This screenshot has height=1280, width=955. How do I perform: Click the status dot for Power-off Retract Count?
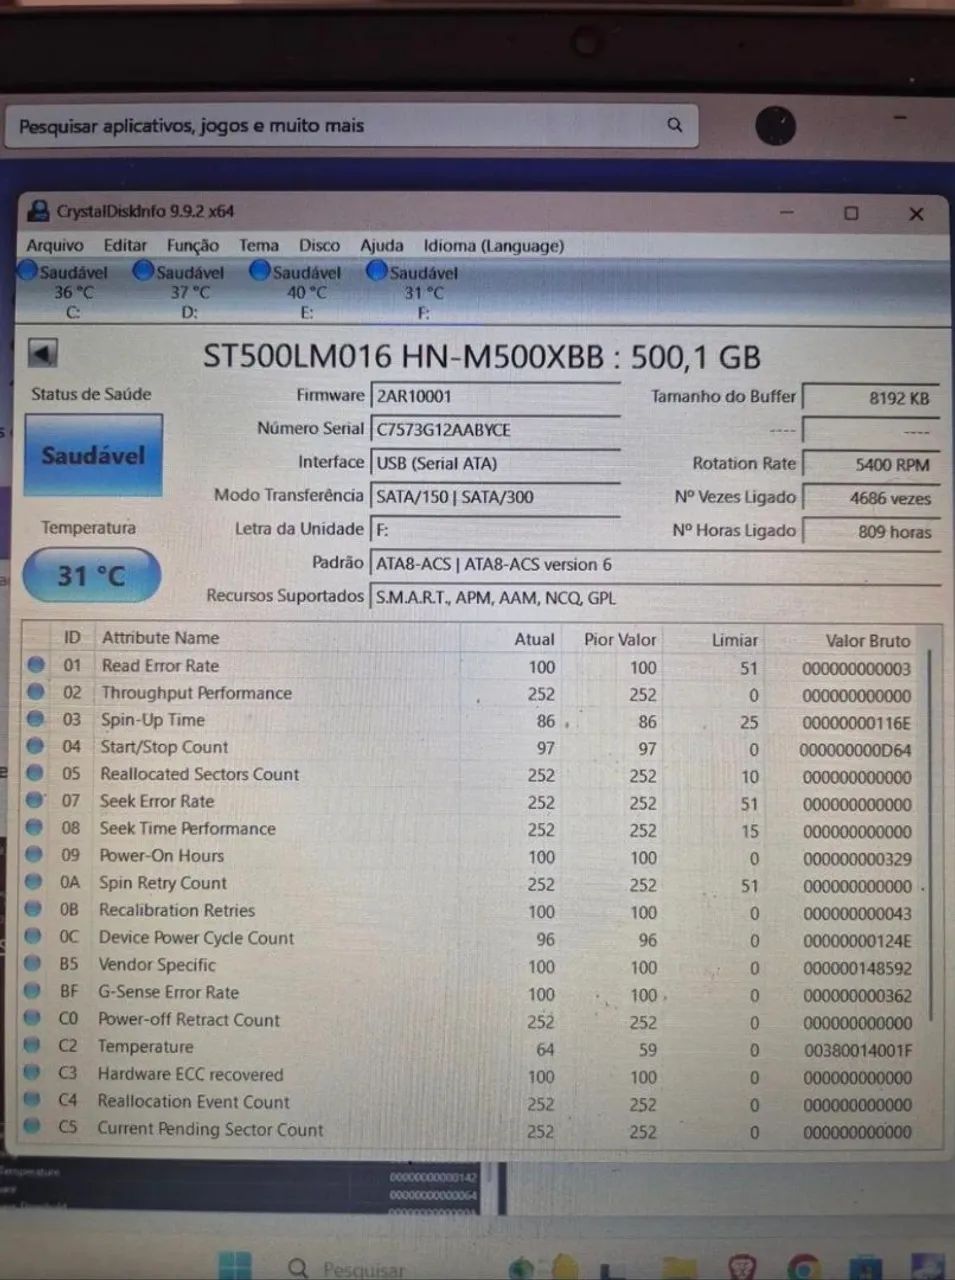pyautogui.click(x=33, y=1018)
